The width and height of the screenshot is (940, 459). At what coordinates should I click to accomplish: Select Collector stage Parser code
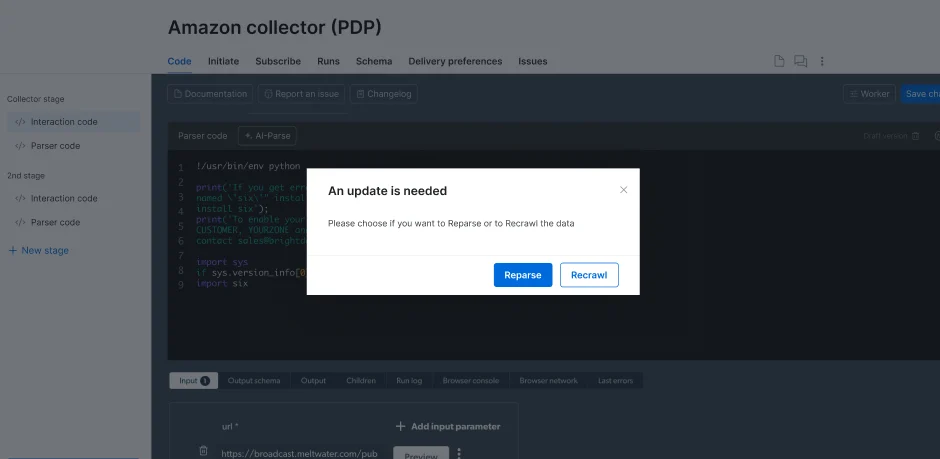point(74,146)
